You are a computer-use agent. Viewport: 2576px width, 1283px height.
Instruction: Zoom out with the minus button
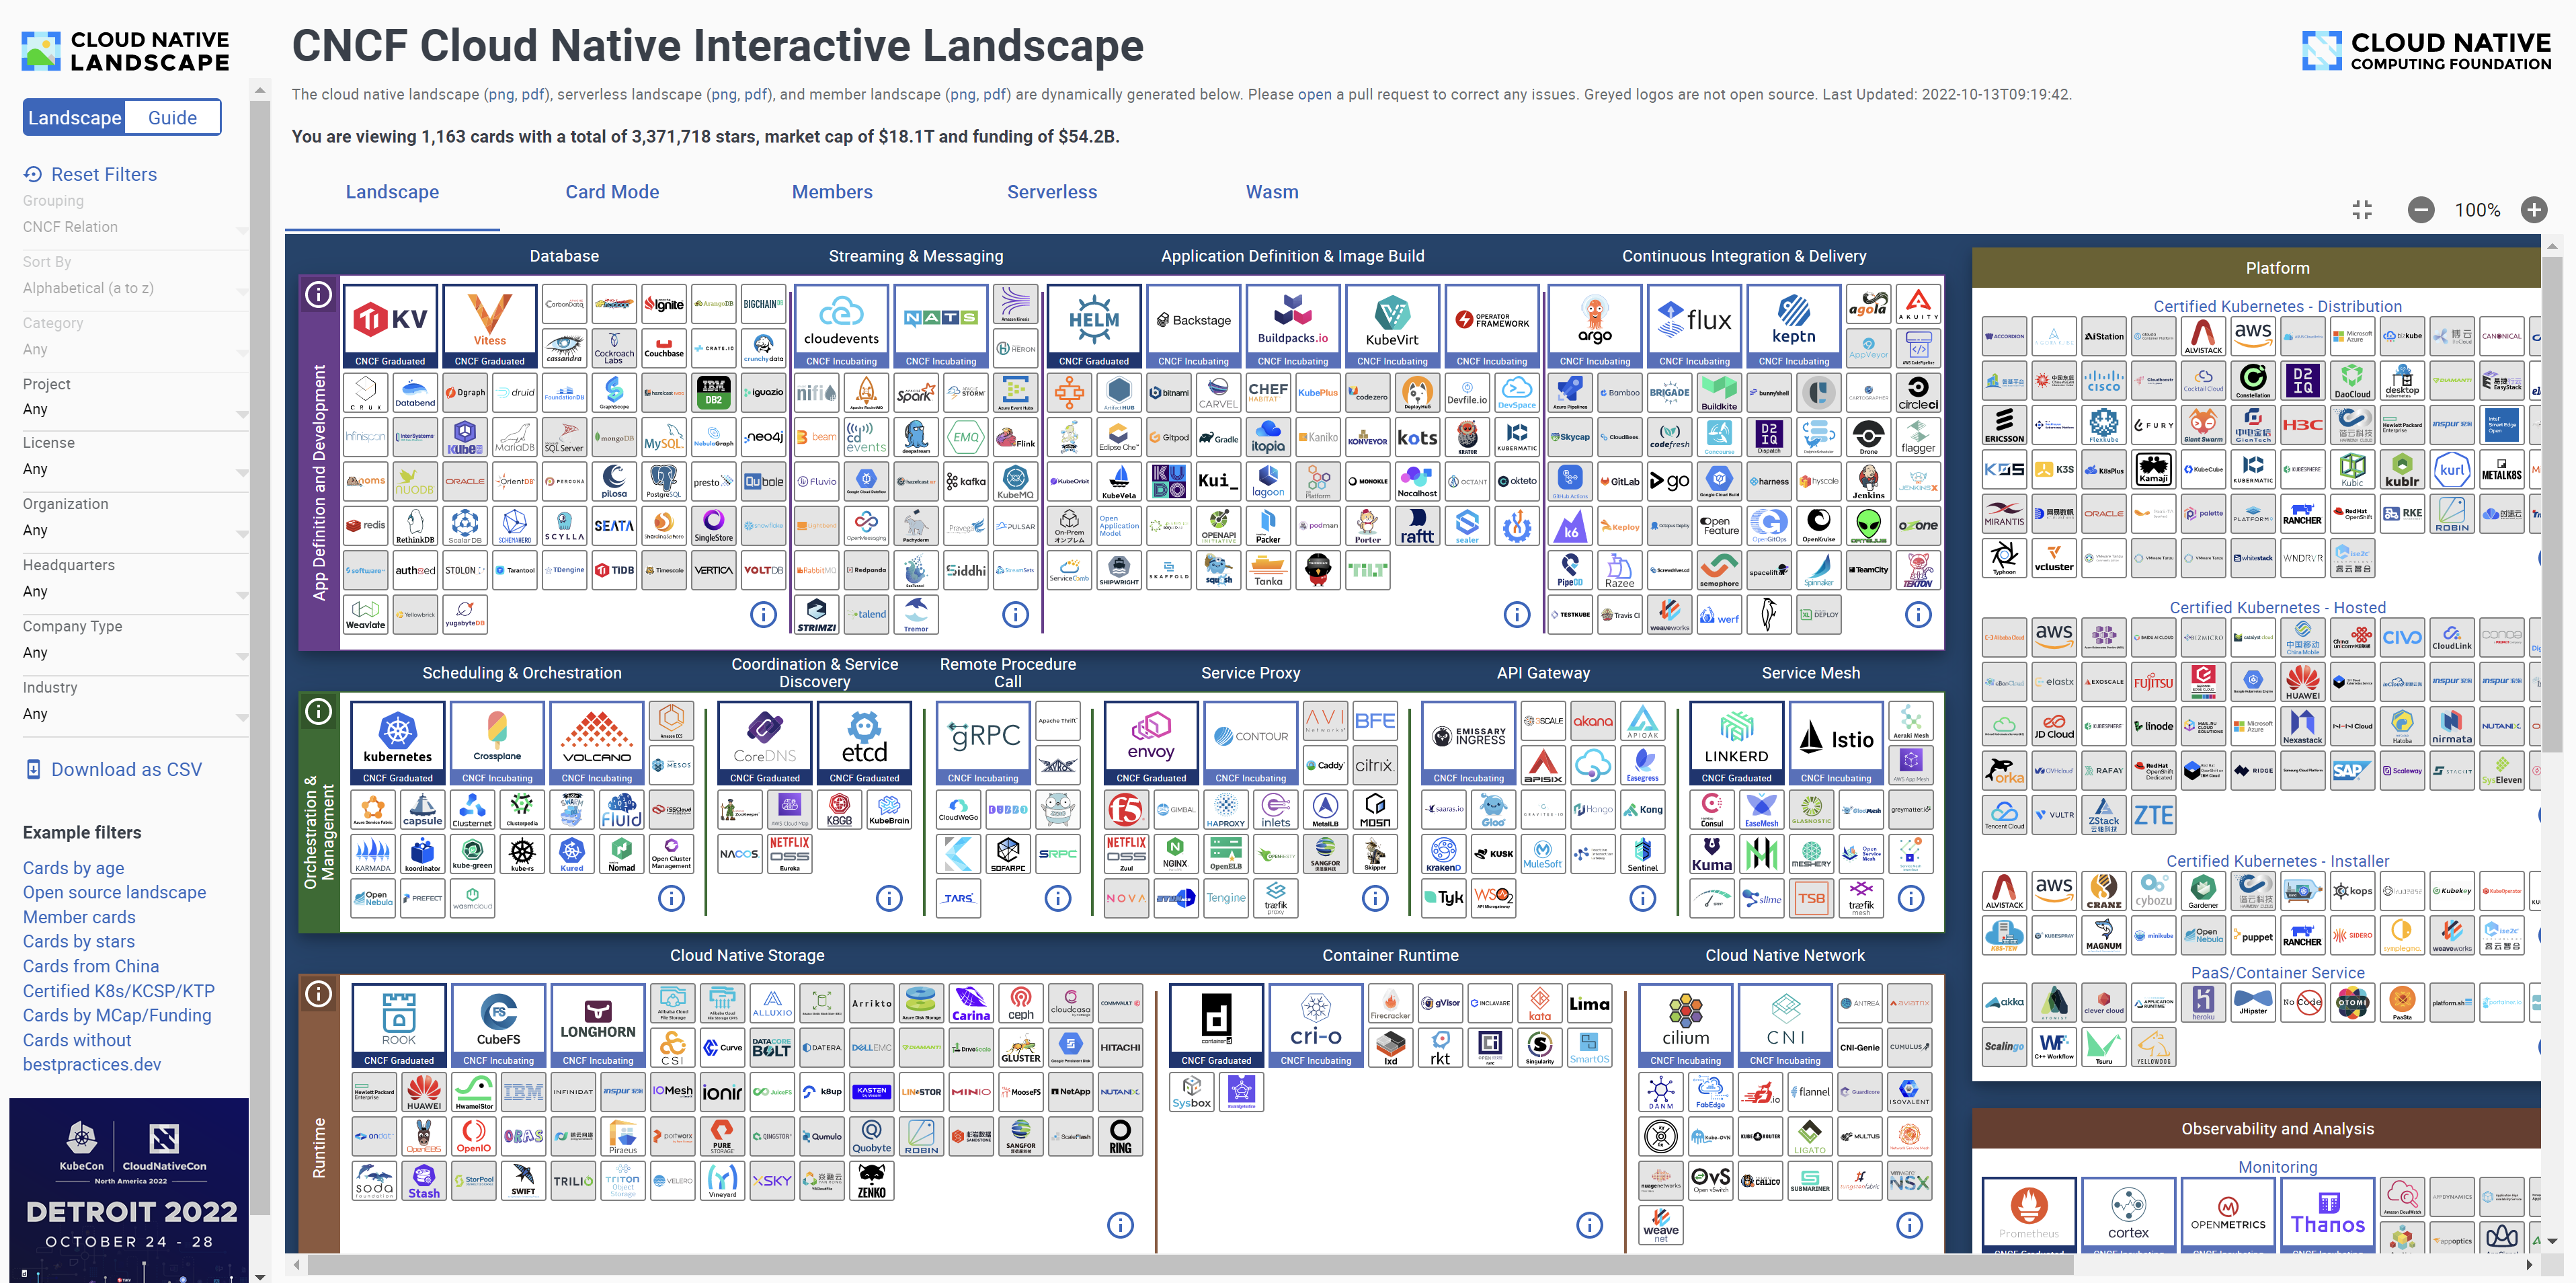point(2421,210)
